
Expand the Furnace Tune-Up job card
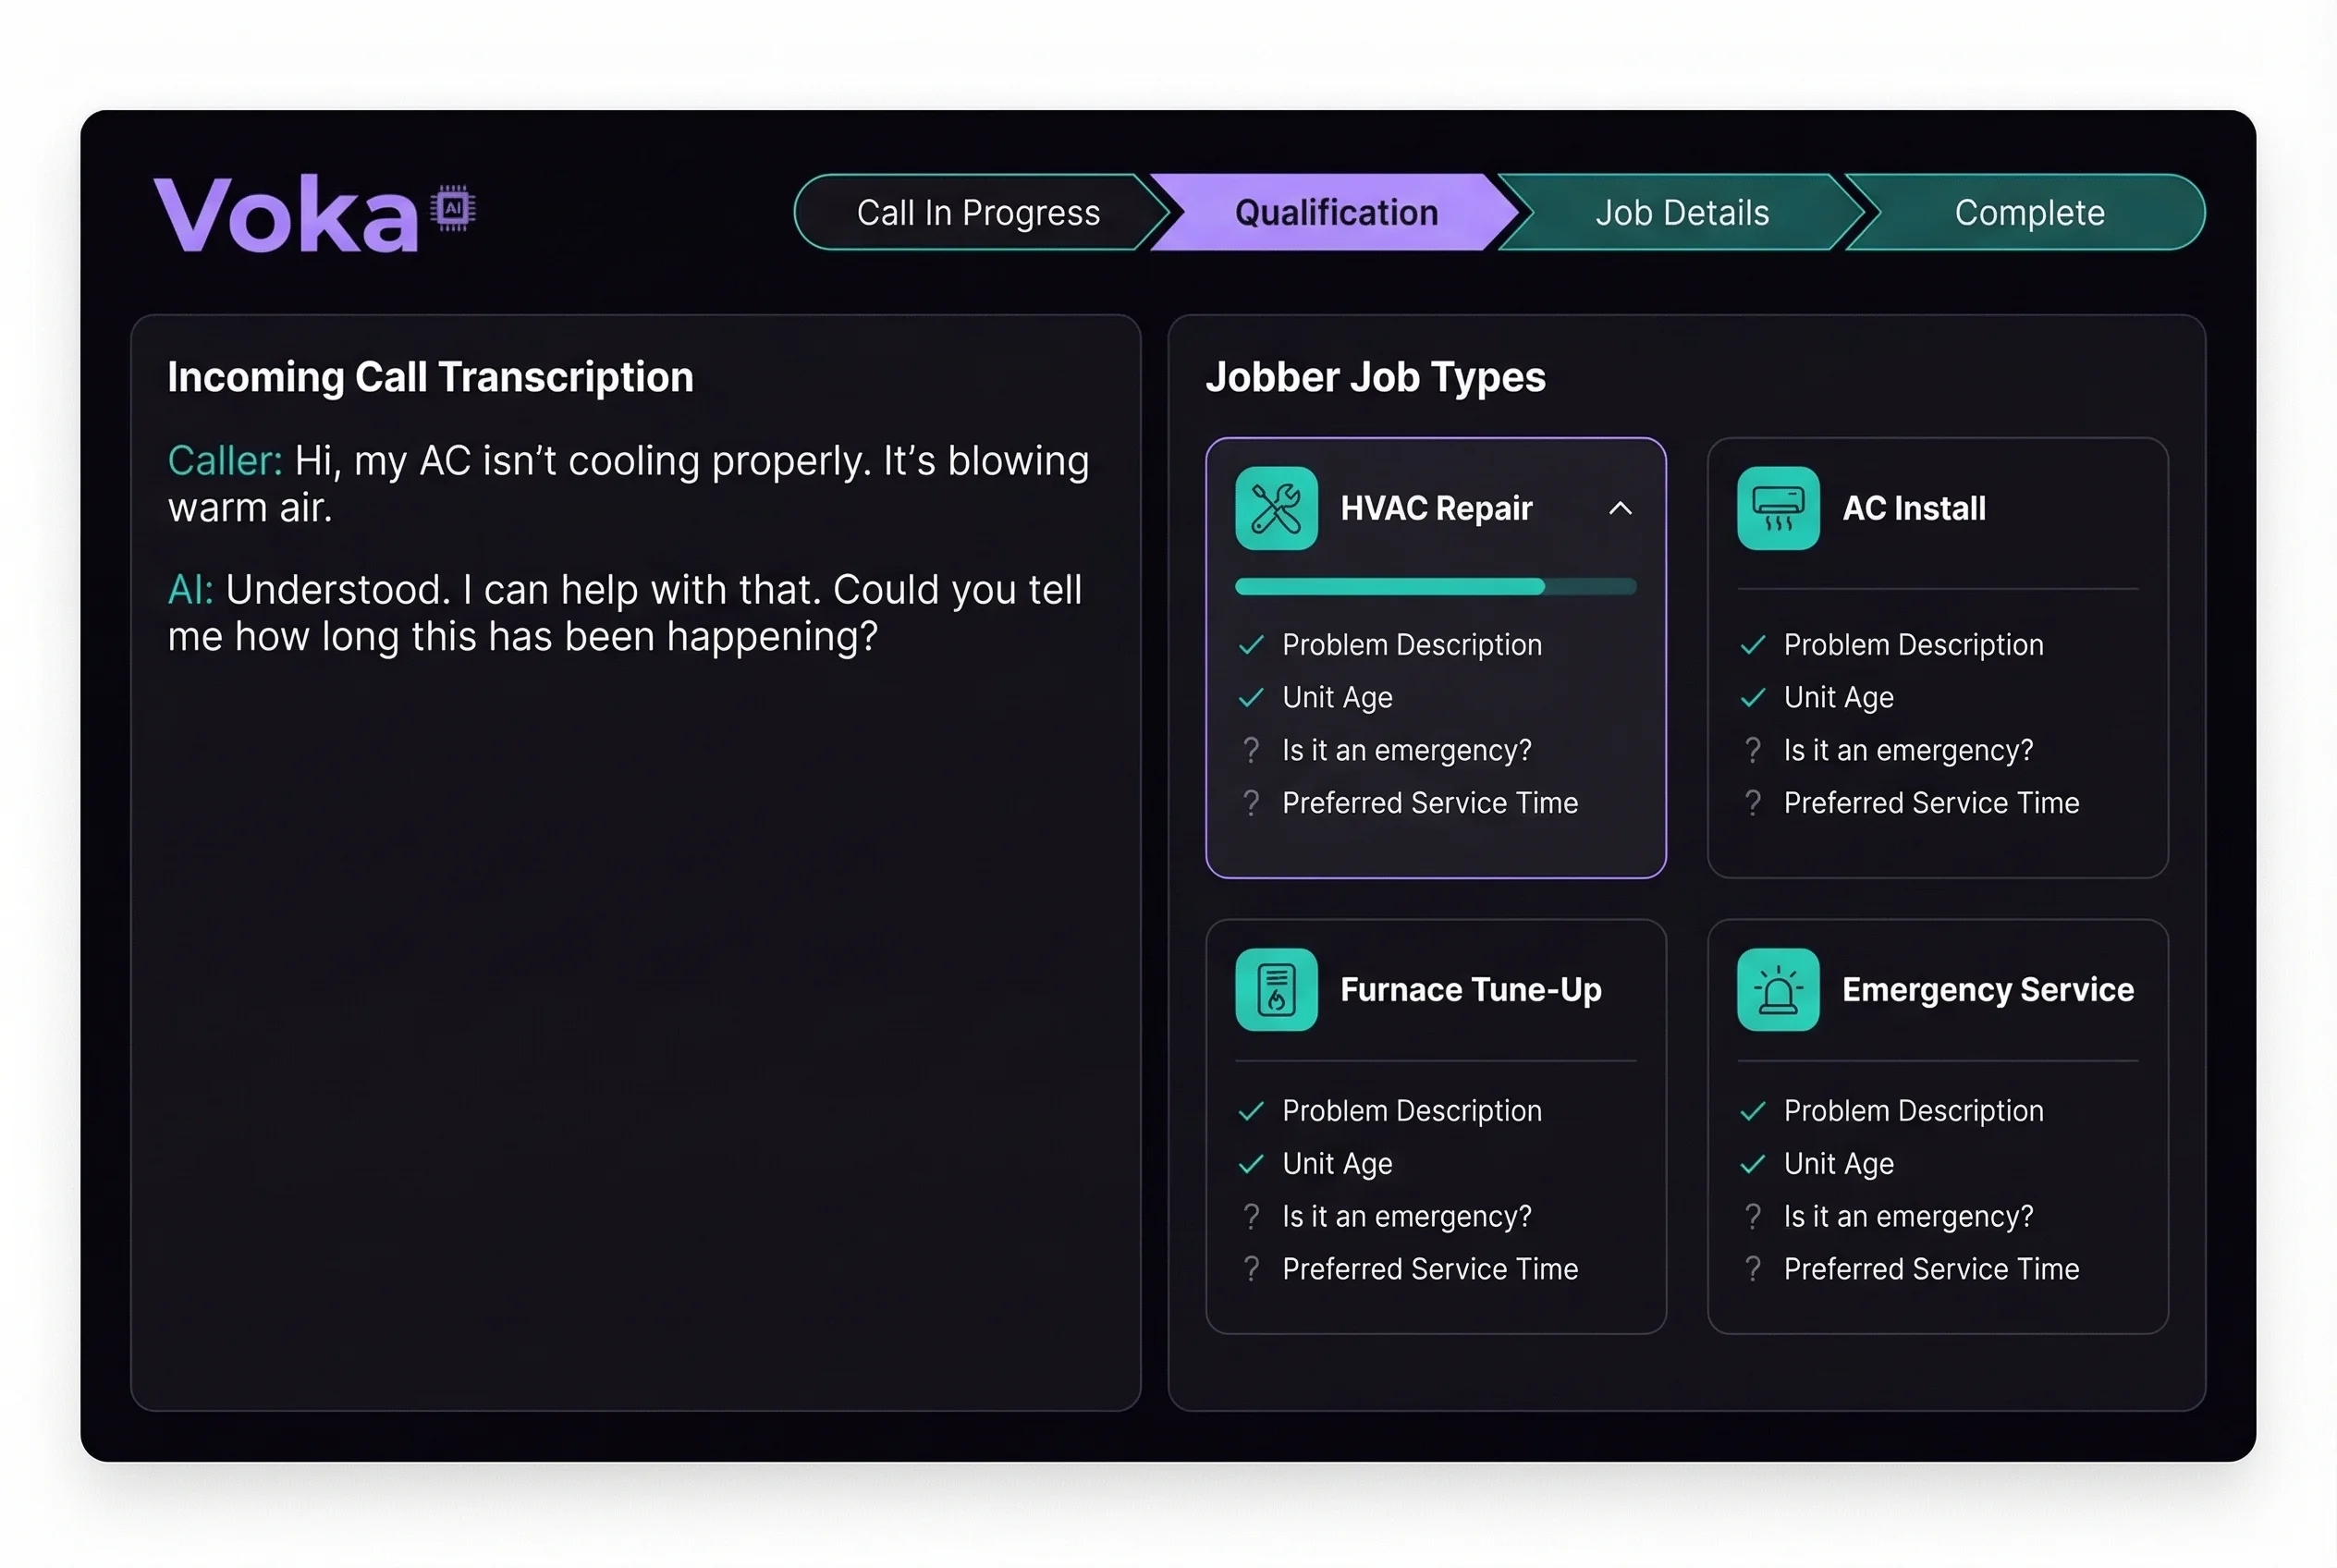point(1470,989)
